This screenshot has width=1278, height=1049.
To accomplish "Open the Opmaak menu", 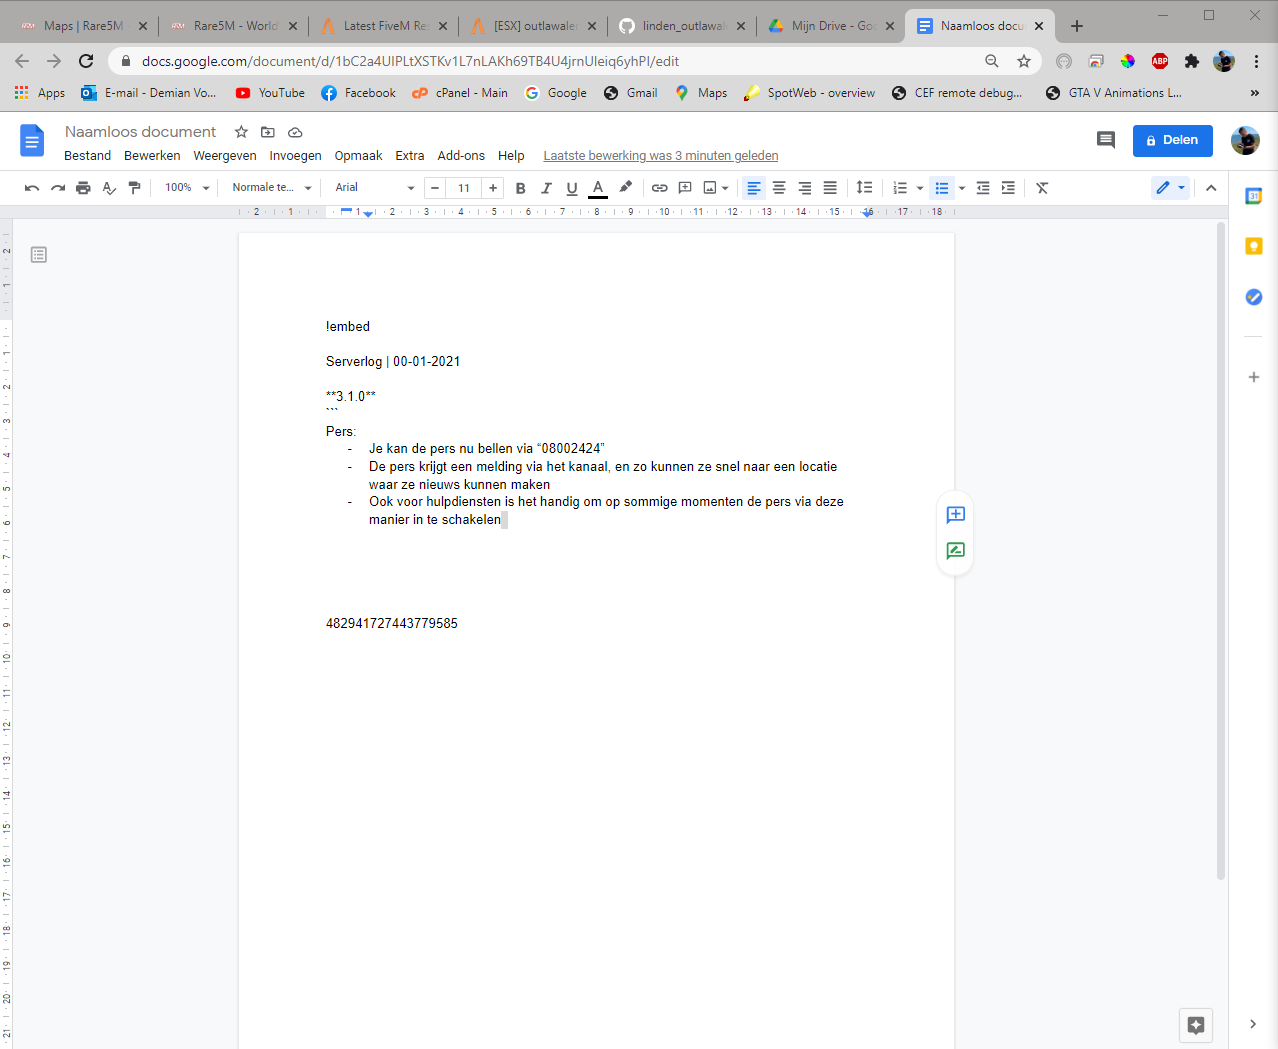I will click(358, 156).
